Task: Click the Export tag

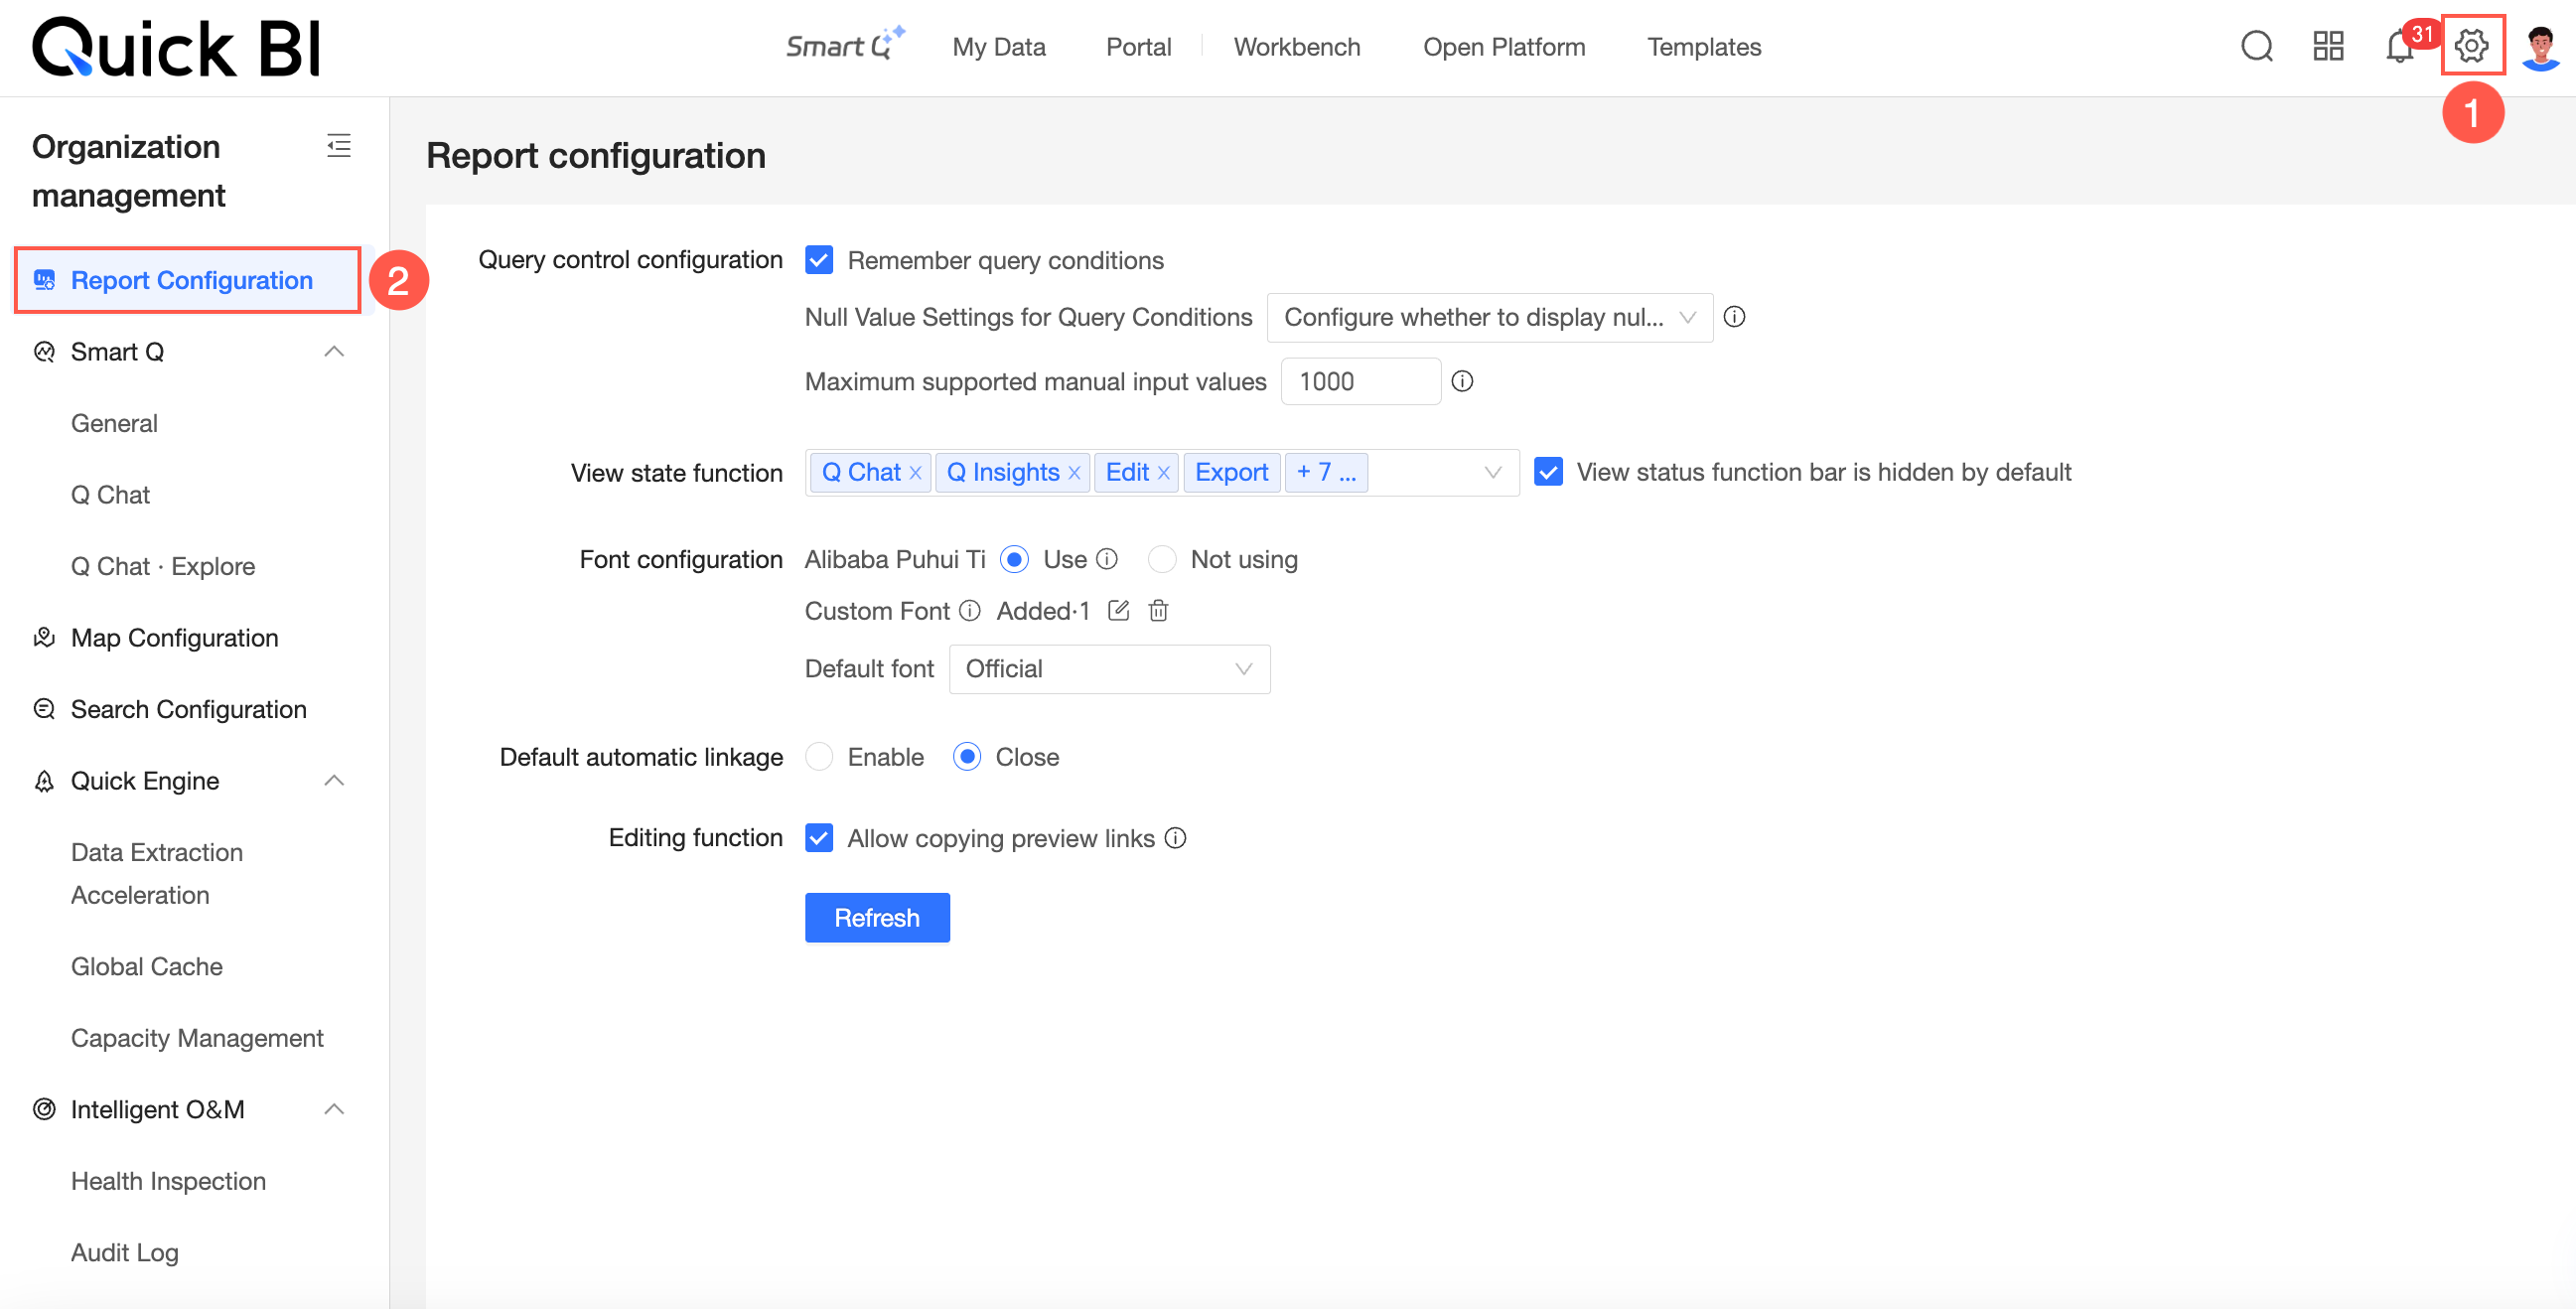Action: coord(1231,473)
